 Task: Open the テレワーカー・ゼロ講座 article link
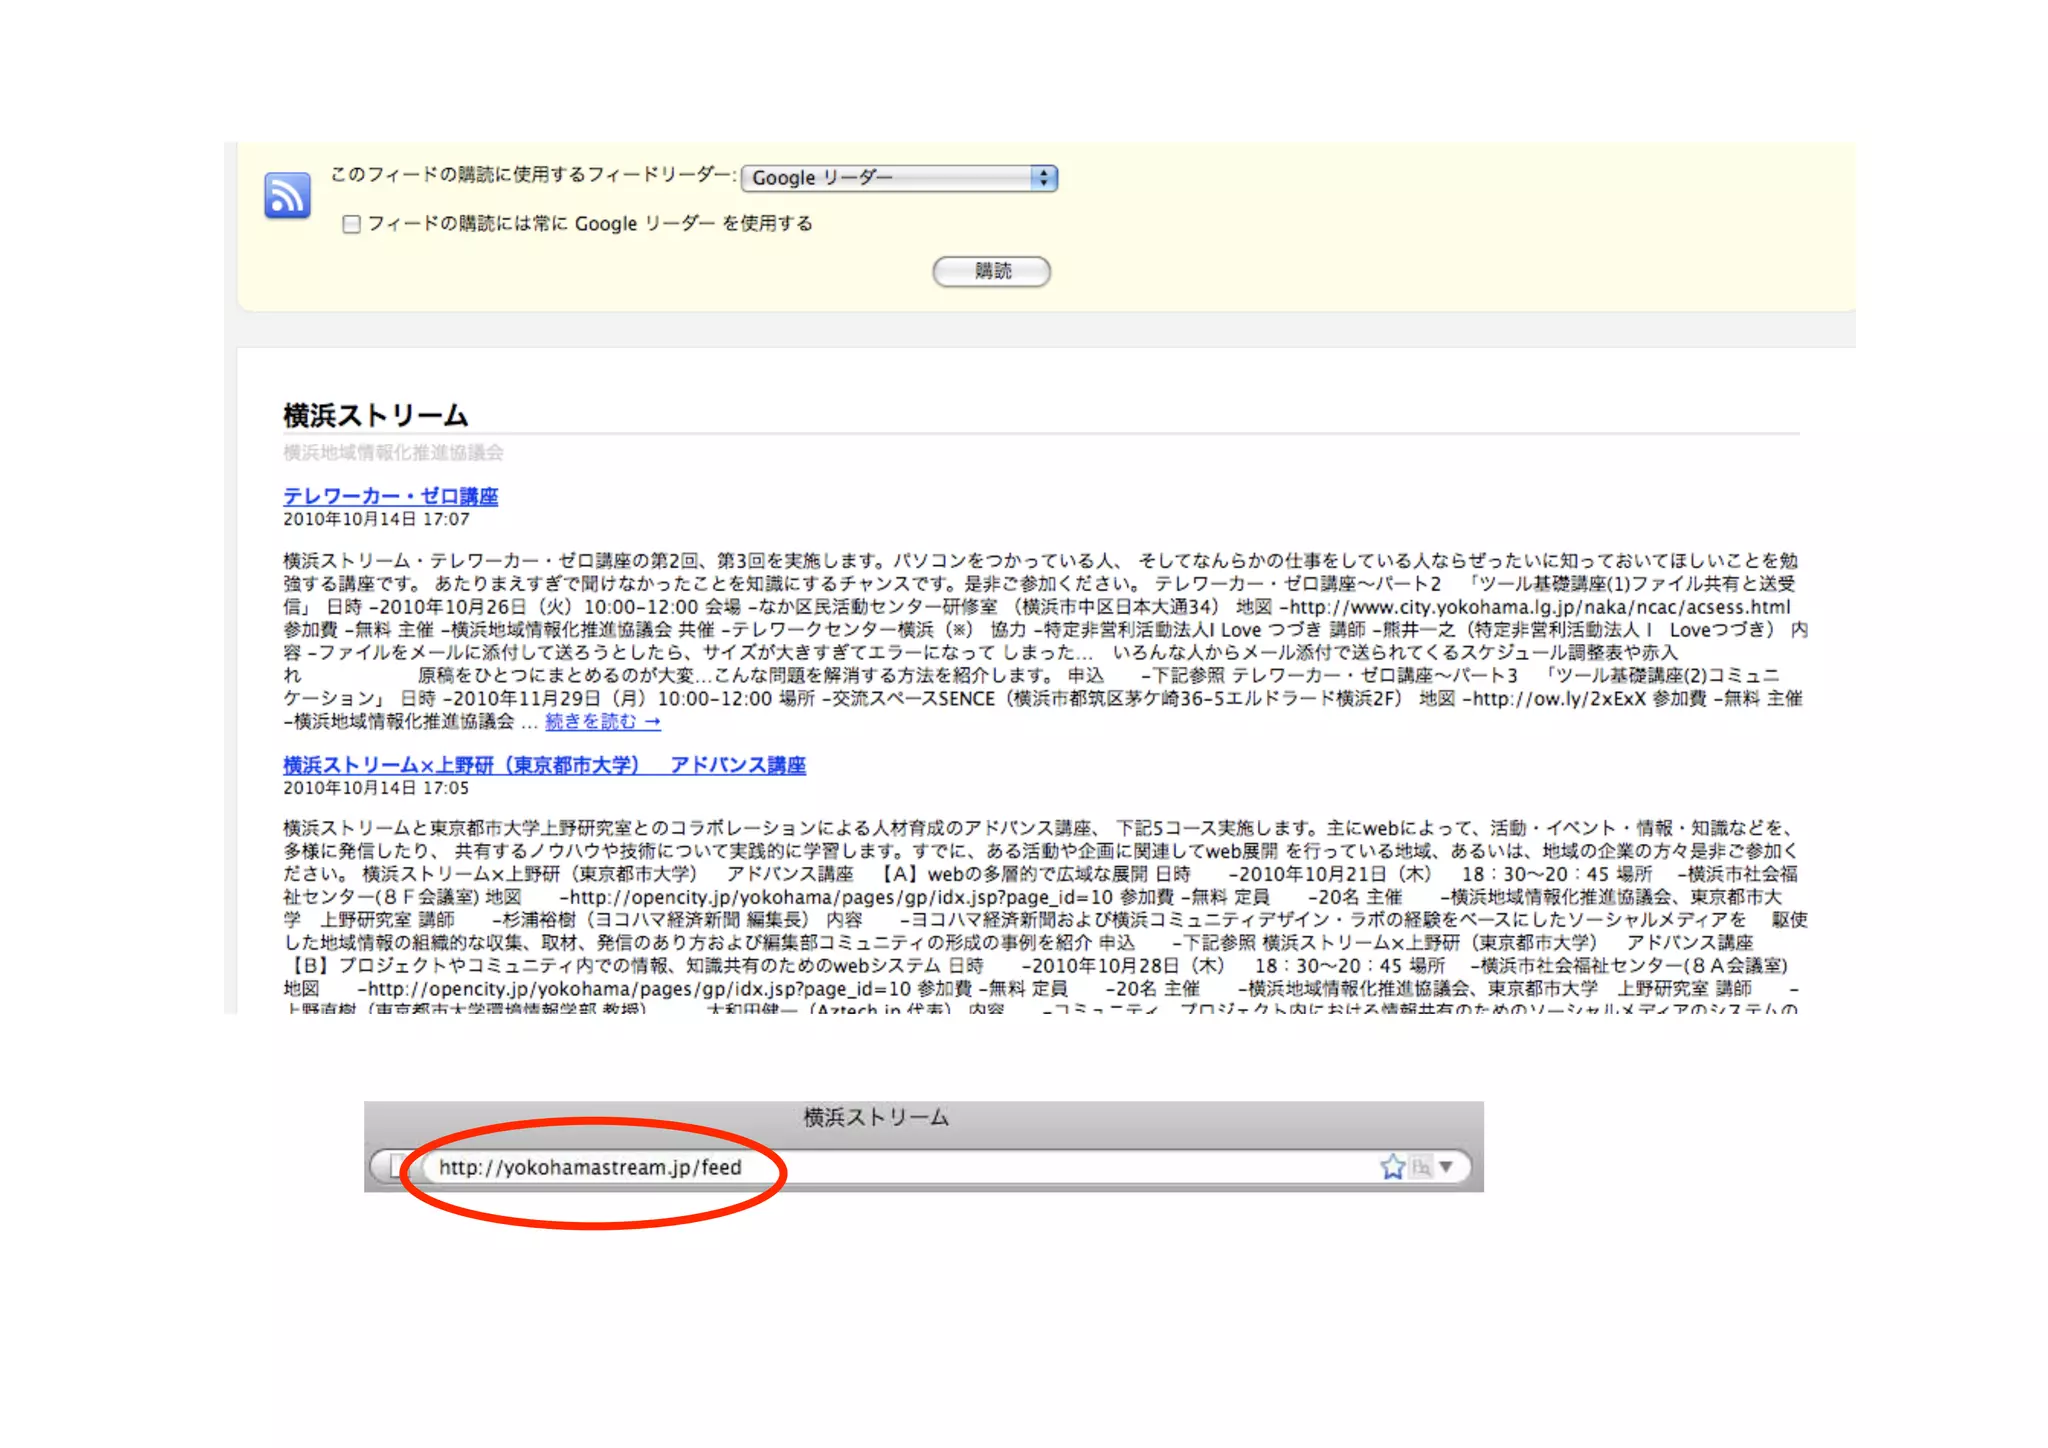(x=390, y=496)
